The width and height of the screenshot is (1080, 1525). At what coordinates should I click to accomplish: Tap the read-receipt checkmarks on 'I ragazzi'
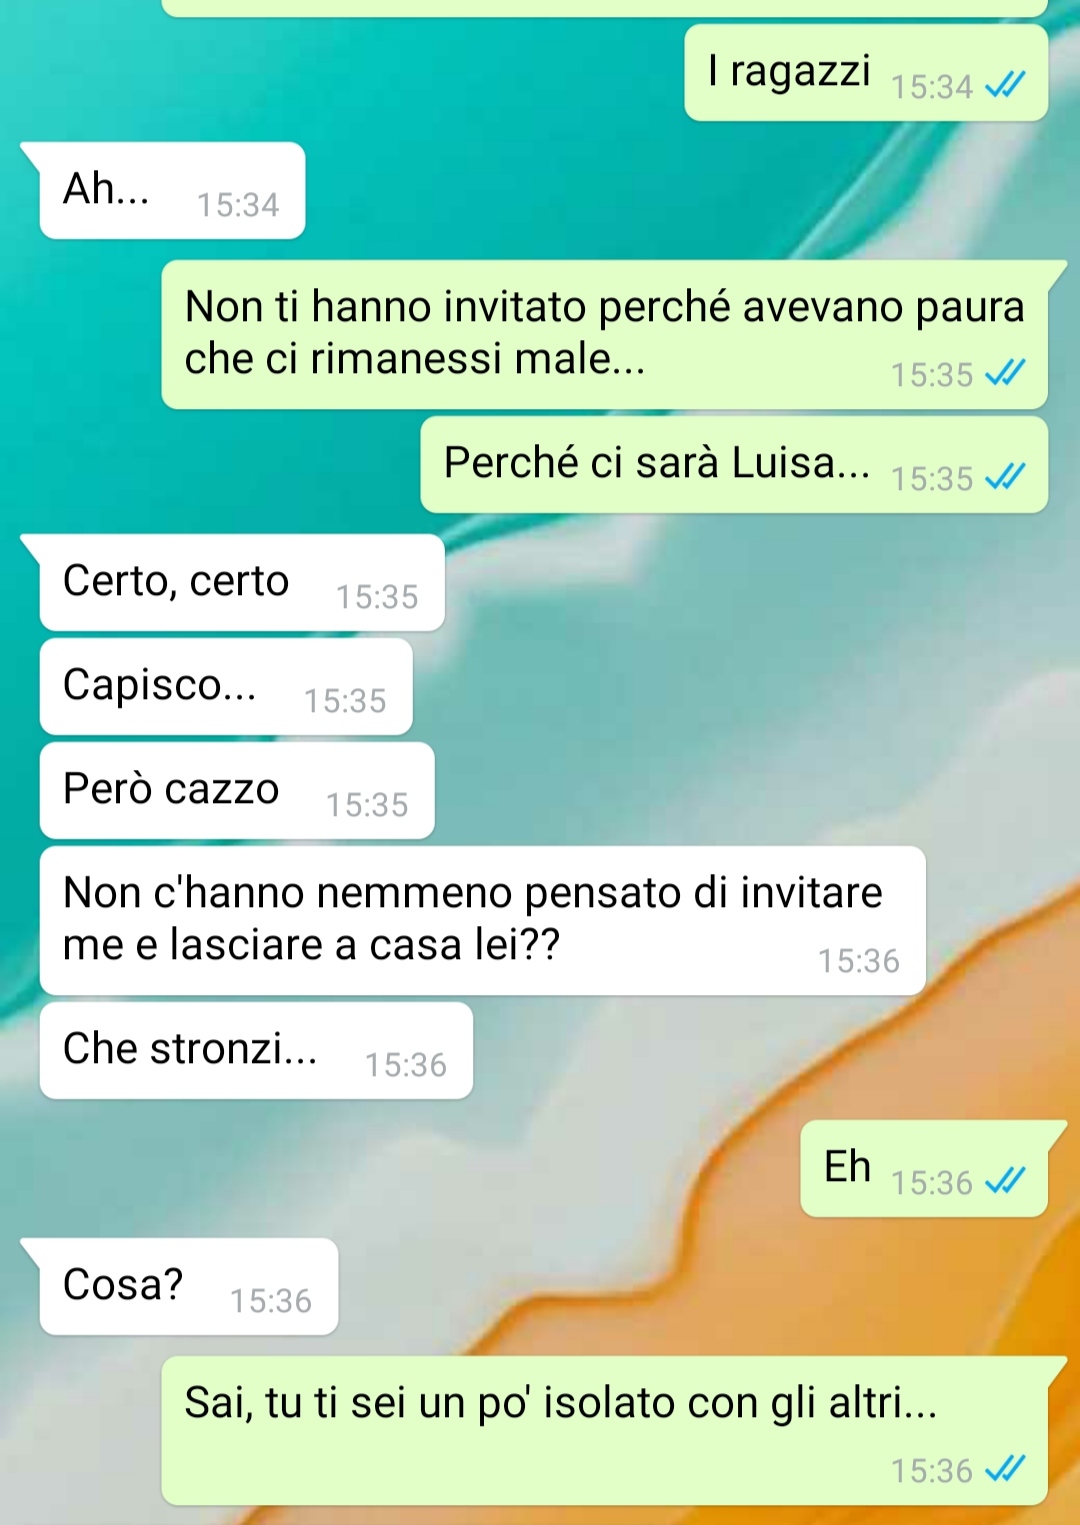(x=1005, y=87)
